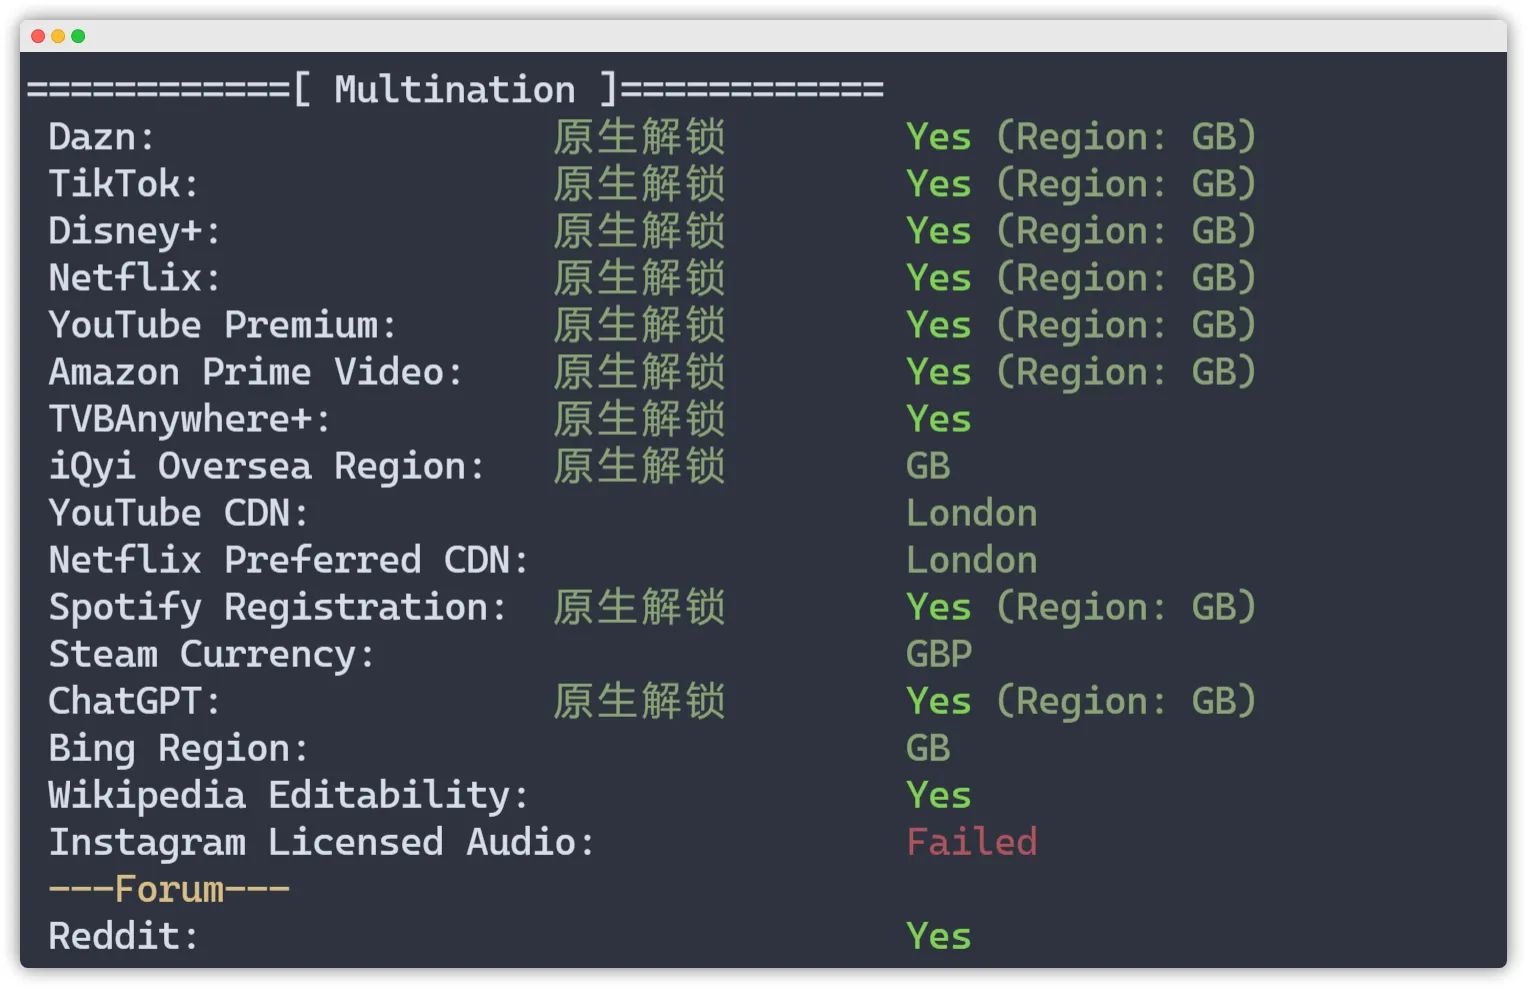Click "原生解锁" in the TVBAnywhere+ row
Viewport: 1527px width, 988px height.
click(x=640, y=419)
